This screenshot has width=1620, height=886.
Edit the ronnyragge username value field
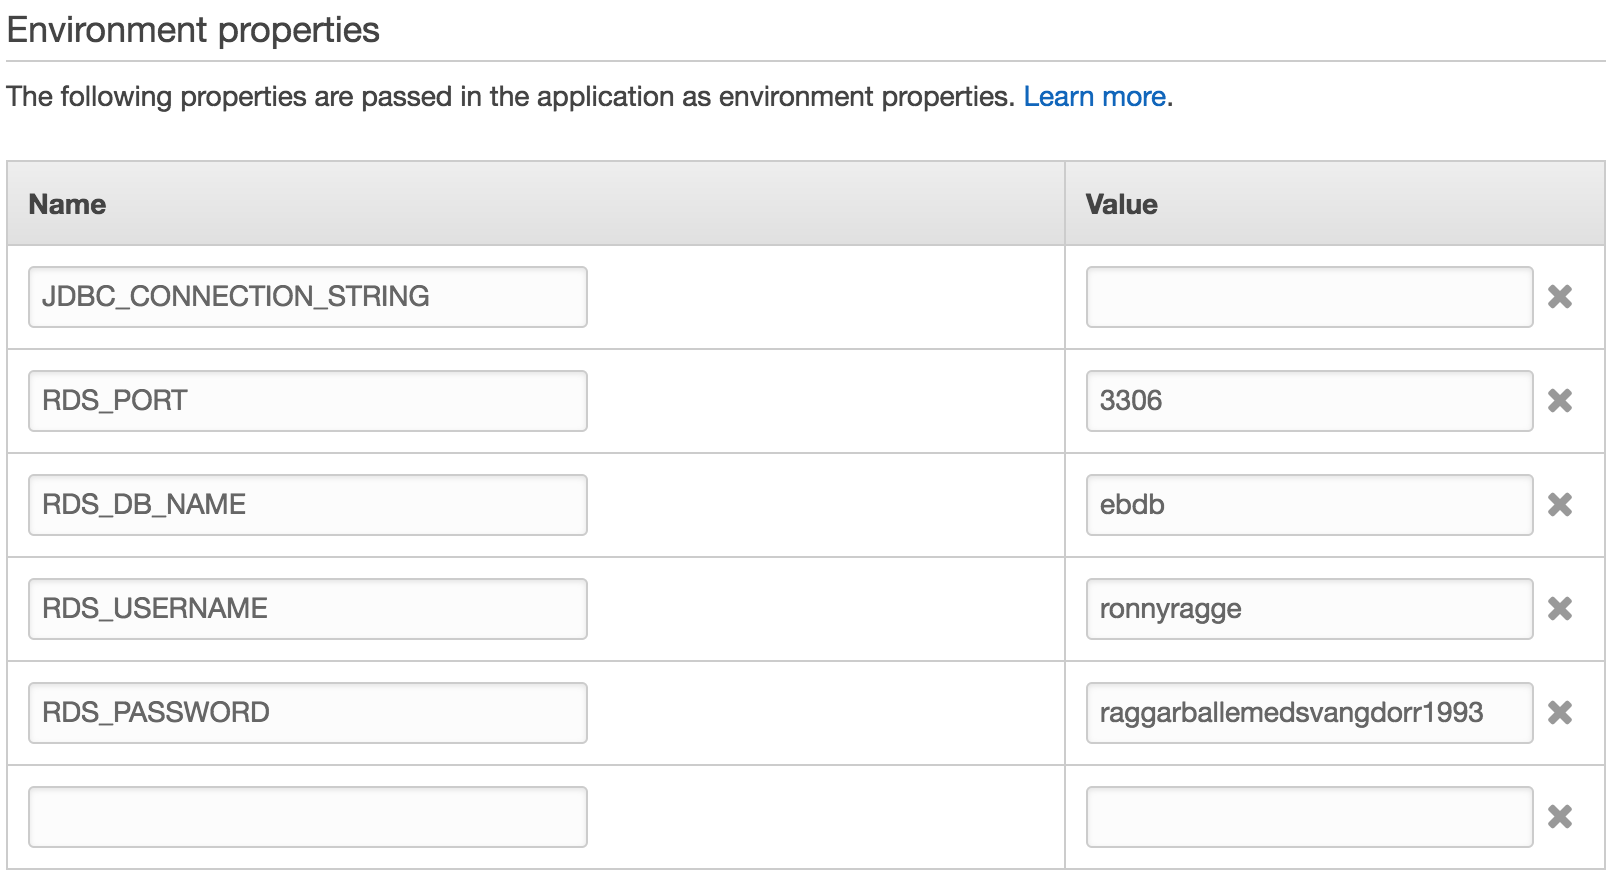[x=1309, y=609]
